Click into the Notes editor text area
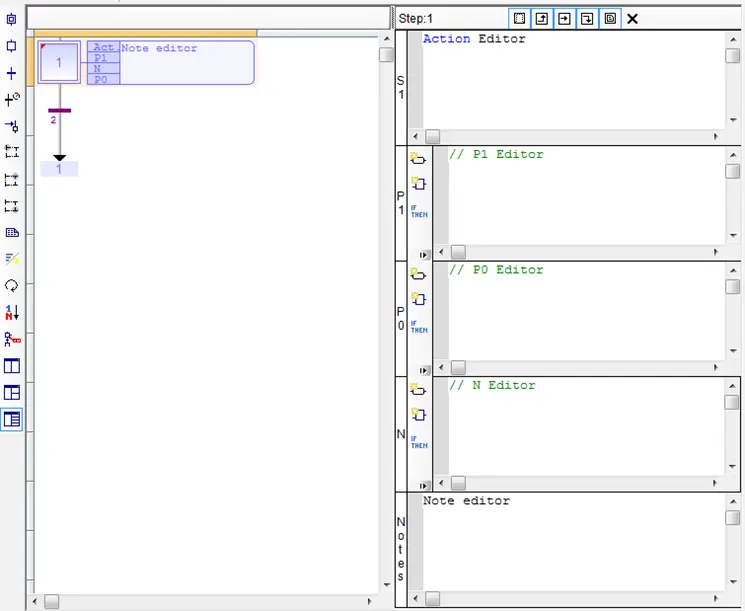The image size is (745, 611). coord(573,543)
